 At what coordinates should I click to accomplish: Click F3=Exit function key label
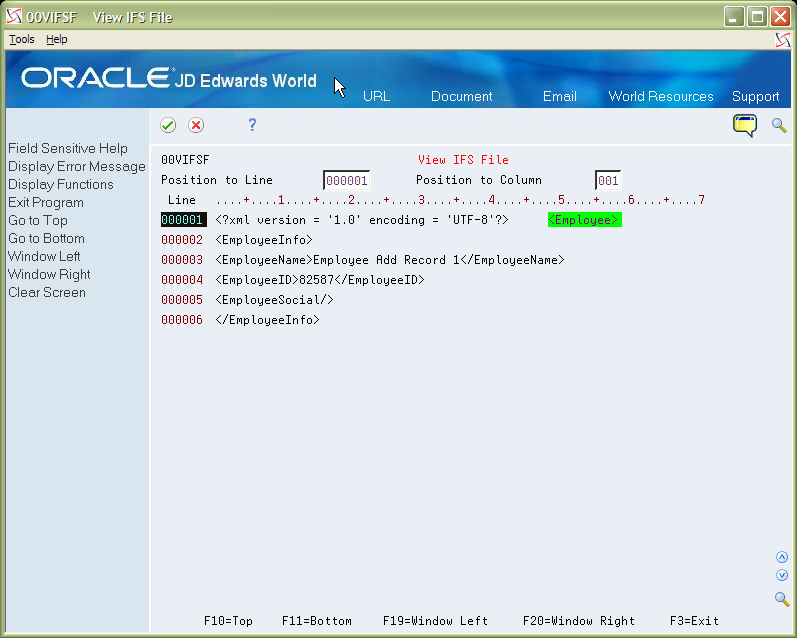point(694,621)
